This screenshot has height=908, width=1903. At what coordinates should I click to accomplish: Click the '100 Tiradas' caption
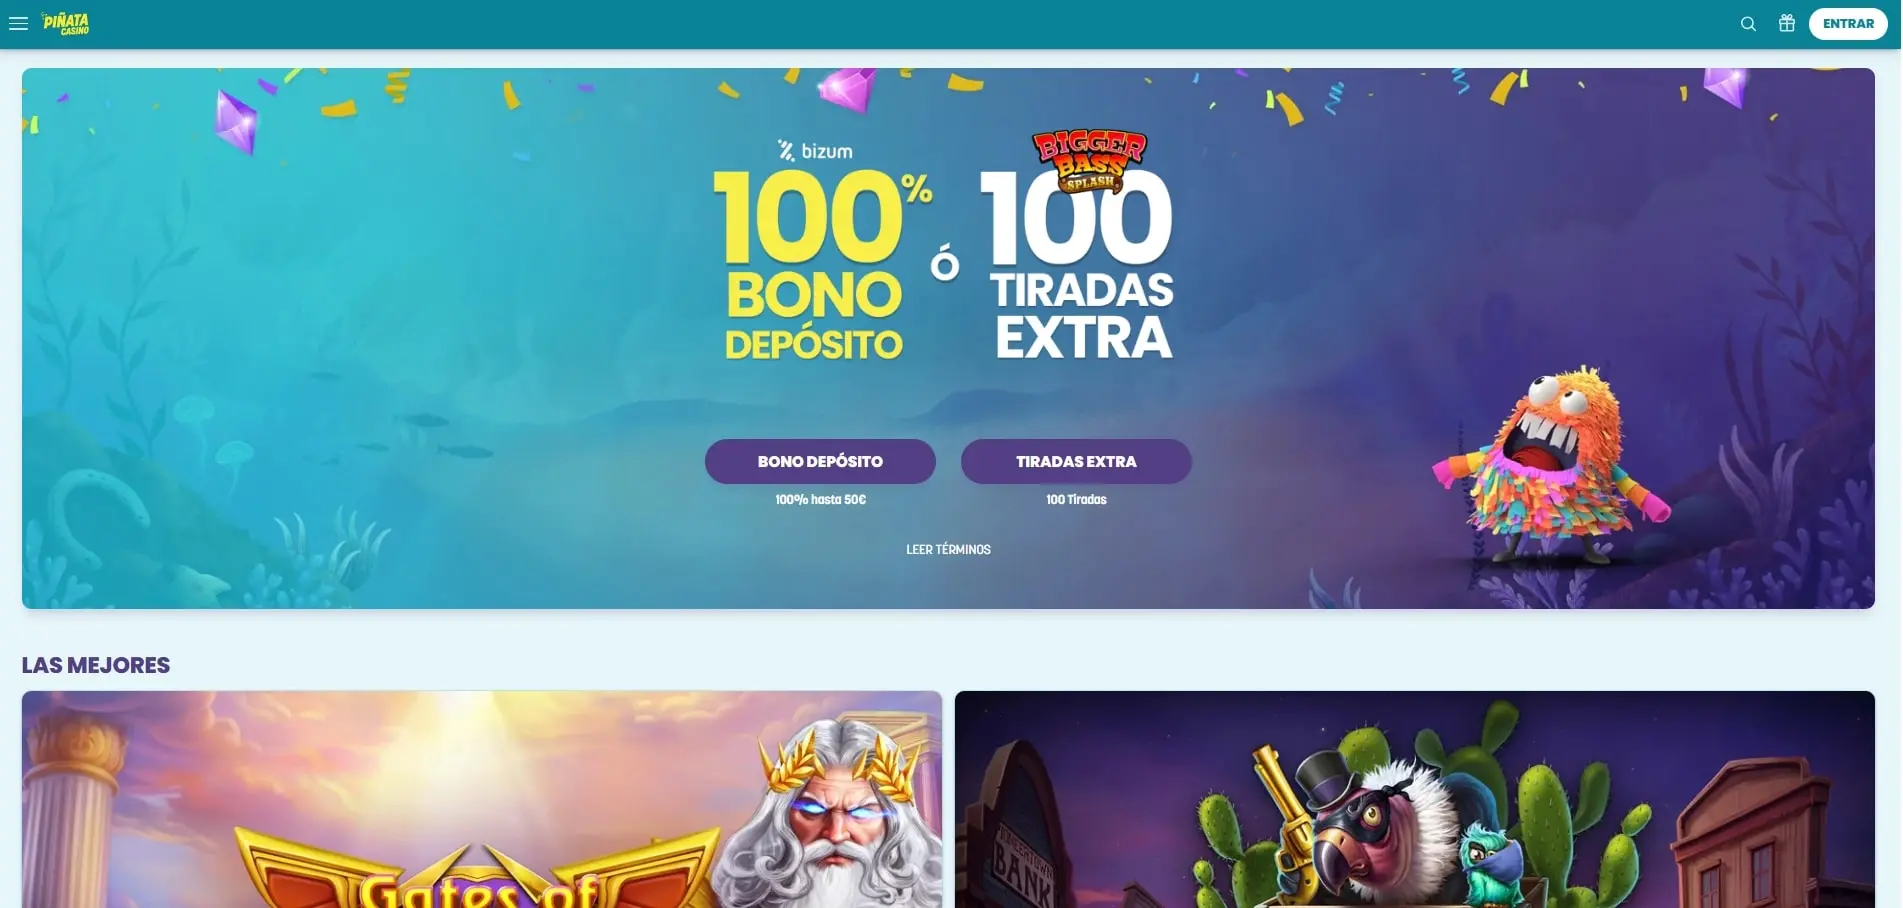pyautogui.click(x=1076, y=500)
